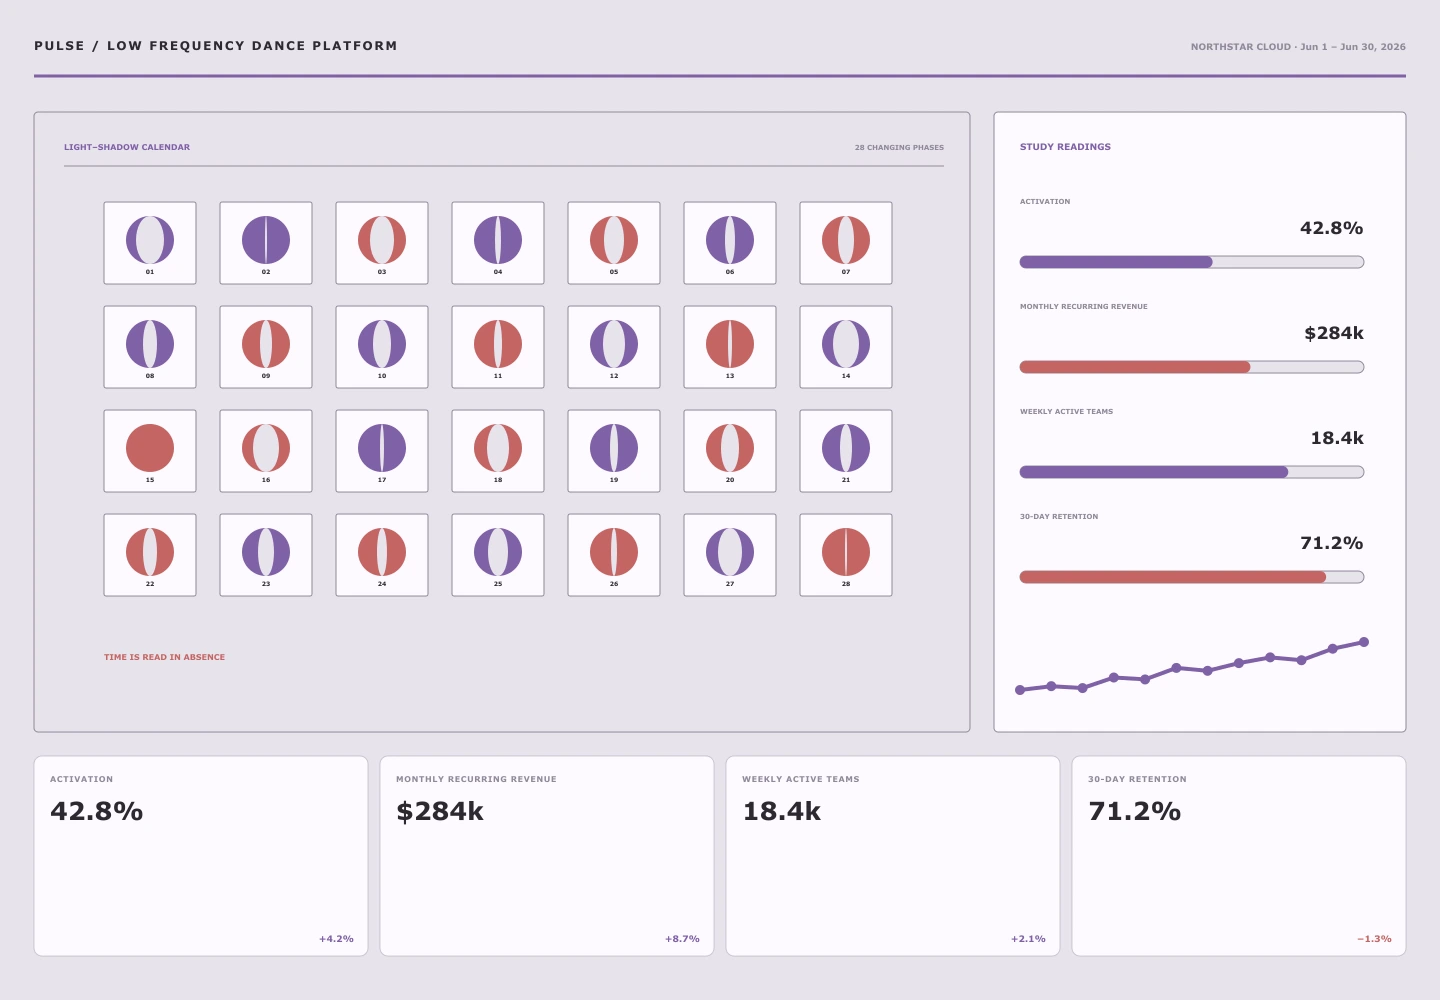The height and width of the screenshot is (1000, 1440).
Task: Click the last point on the trend line
Action: pyautogui.click(x=1364, y=642)
